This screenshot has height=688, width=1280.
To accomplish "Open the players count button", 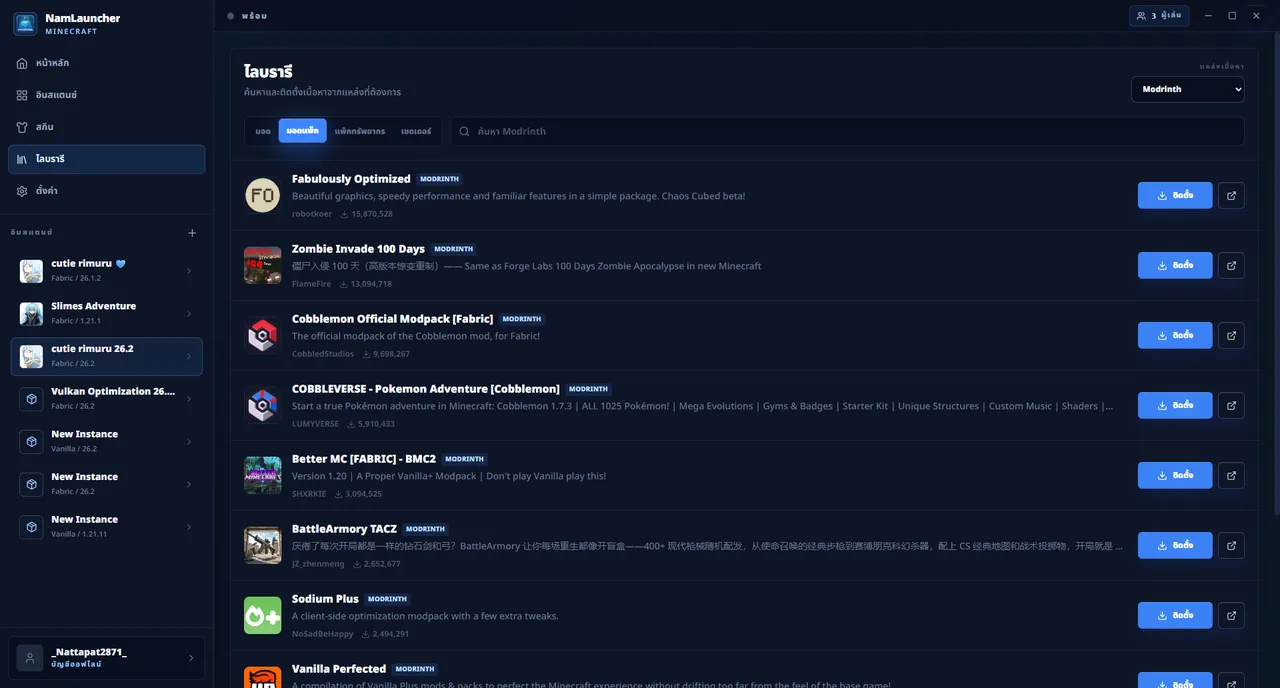I will click(x=1160, y=16).
